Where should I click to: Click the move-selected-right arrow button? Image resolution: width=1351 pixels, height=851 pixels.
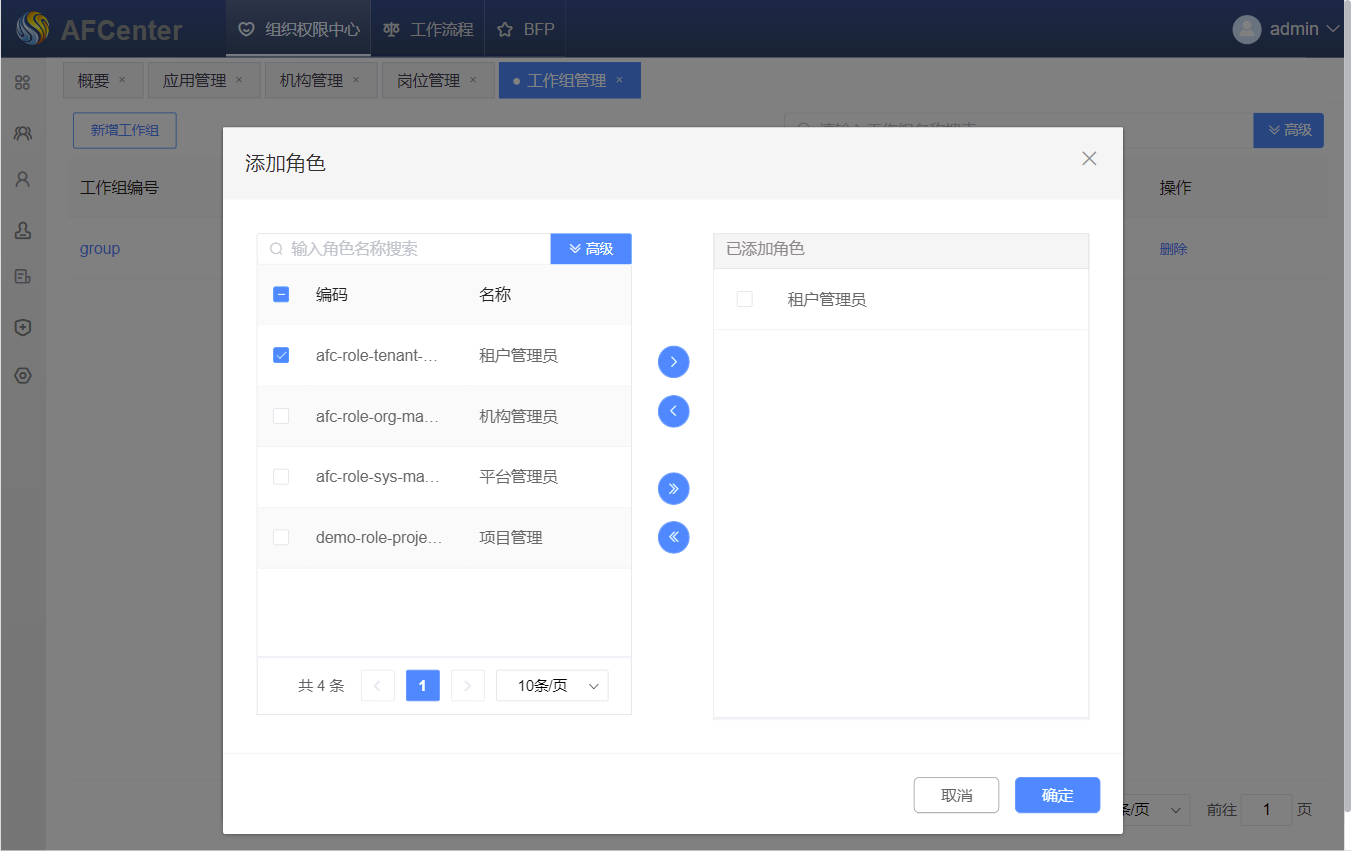click(673, 362)
